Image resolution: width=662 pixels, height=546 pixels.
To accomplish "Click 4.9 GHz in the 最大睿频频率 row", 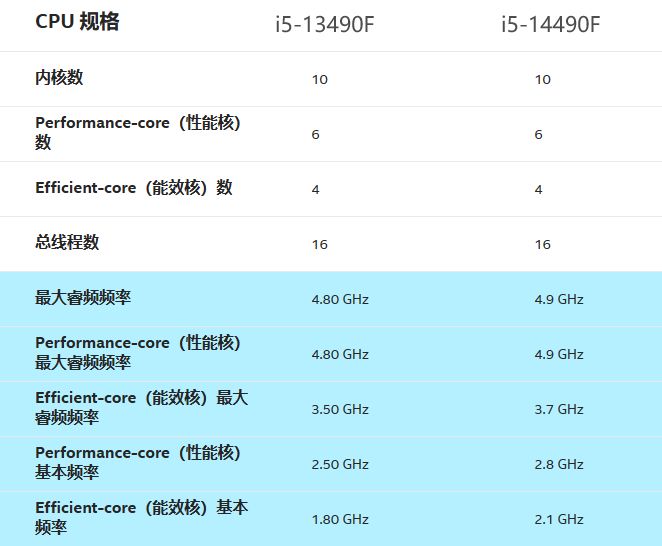I will click(x=559, y=299).
